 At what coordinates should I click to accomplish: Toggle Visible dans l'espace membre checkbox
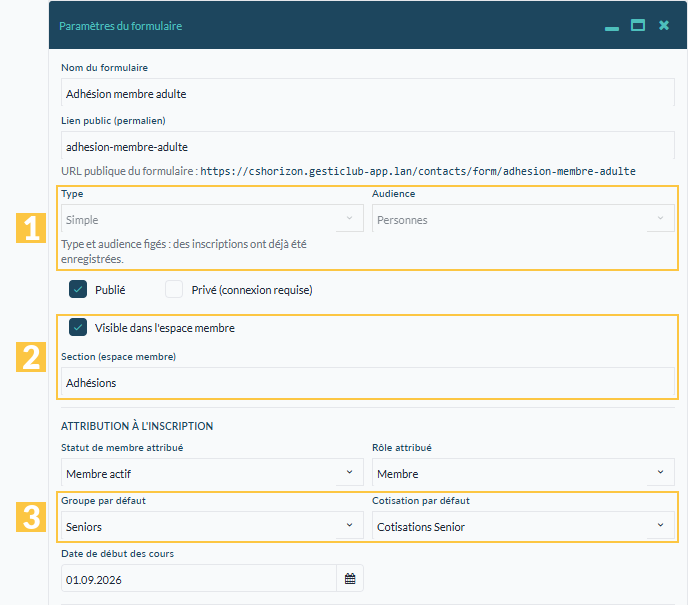[78, 327]
